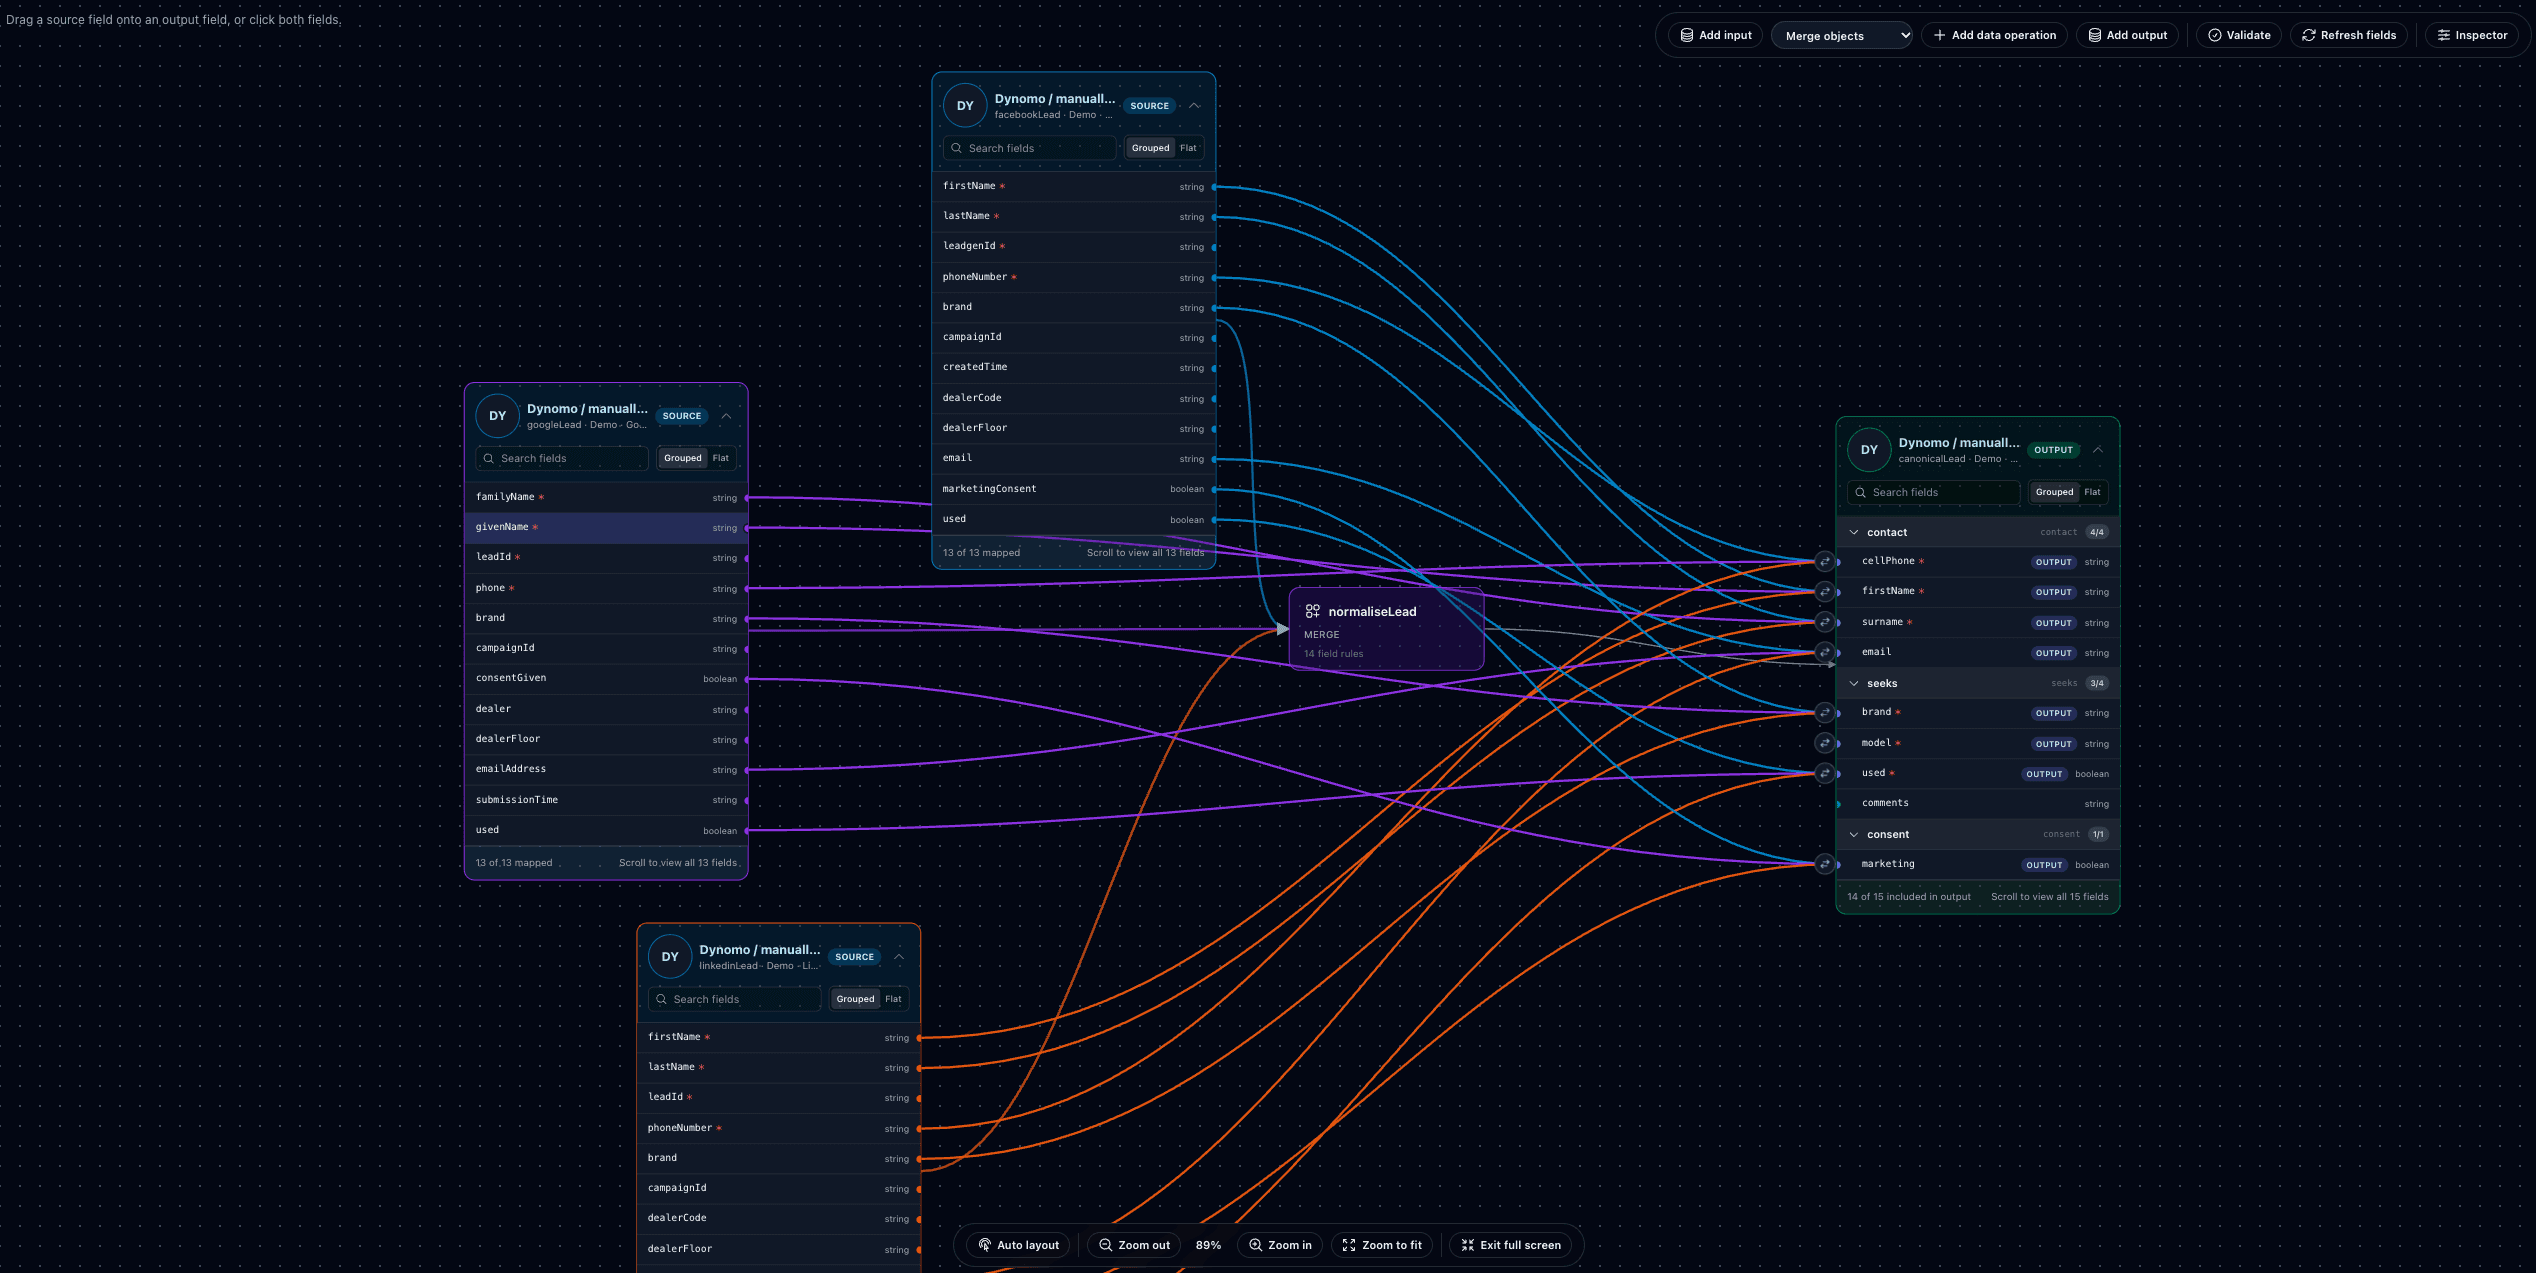
Task: Click Search fields in linkedinLead card
Action: click(x=734, y=999)
